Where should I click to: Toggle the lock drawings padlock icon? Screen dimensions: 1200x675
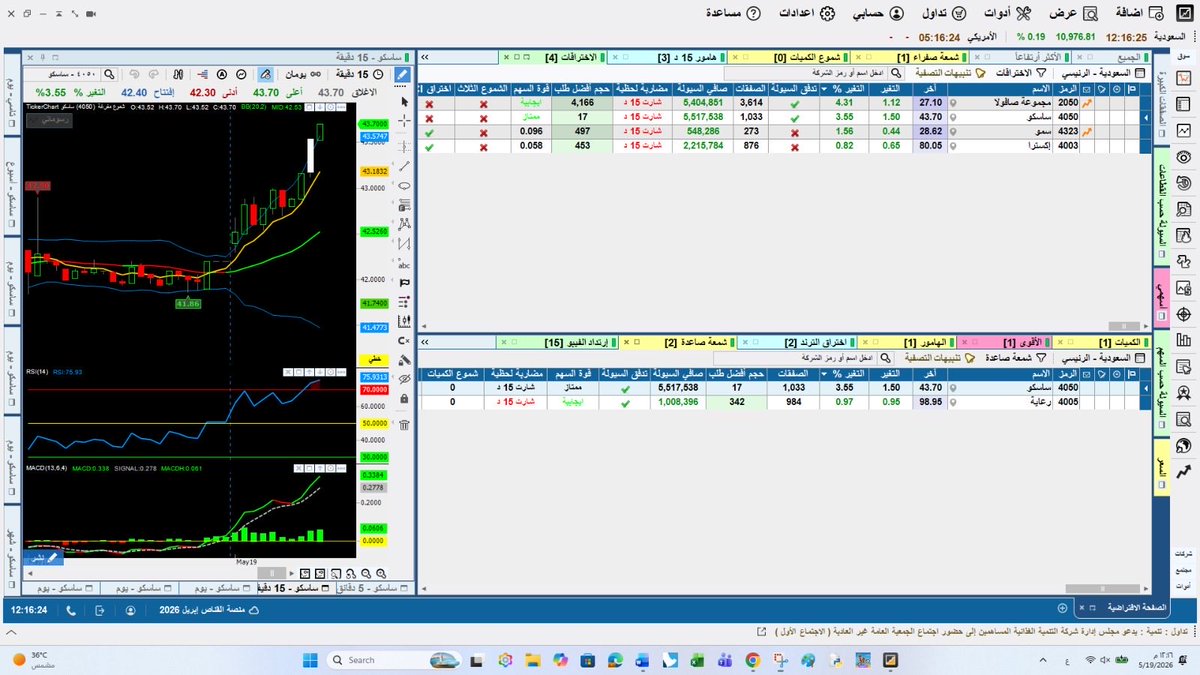(404, 398)
